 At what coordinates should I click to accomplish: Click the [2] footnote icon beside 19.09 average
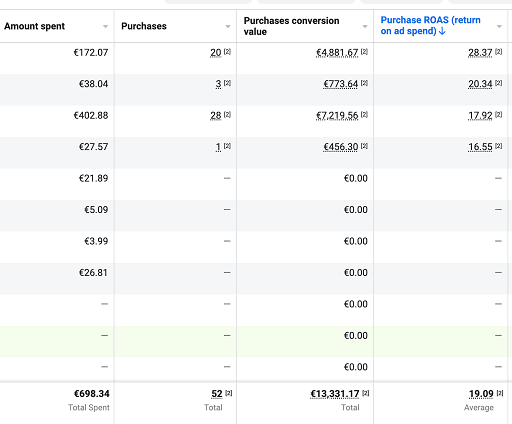click(500, 393)
